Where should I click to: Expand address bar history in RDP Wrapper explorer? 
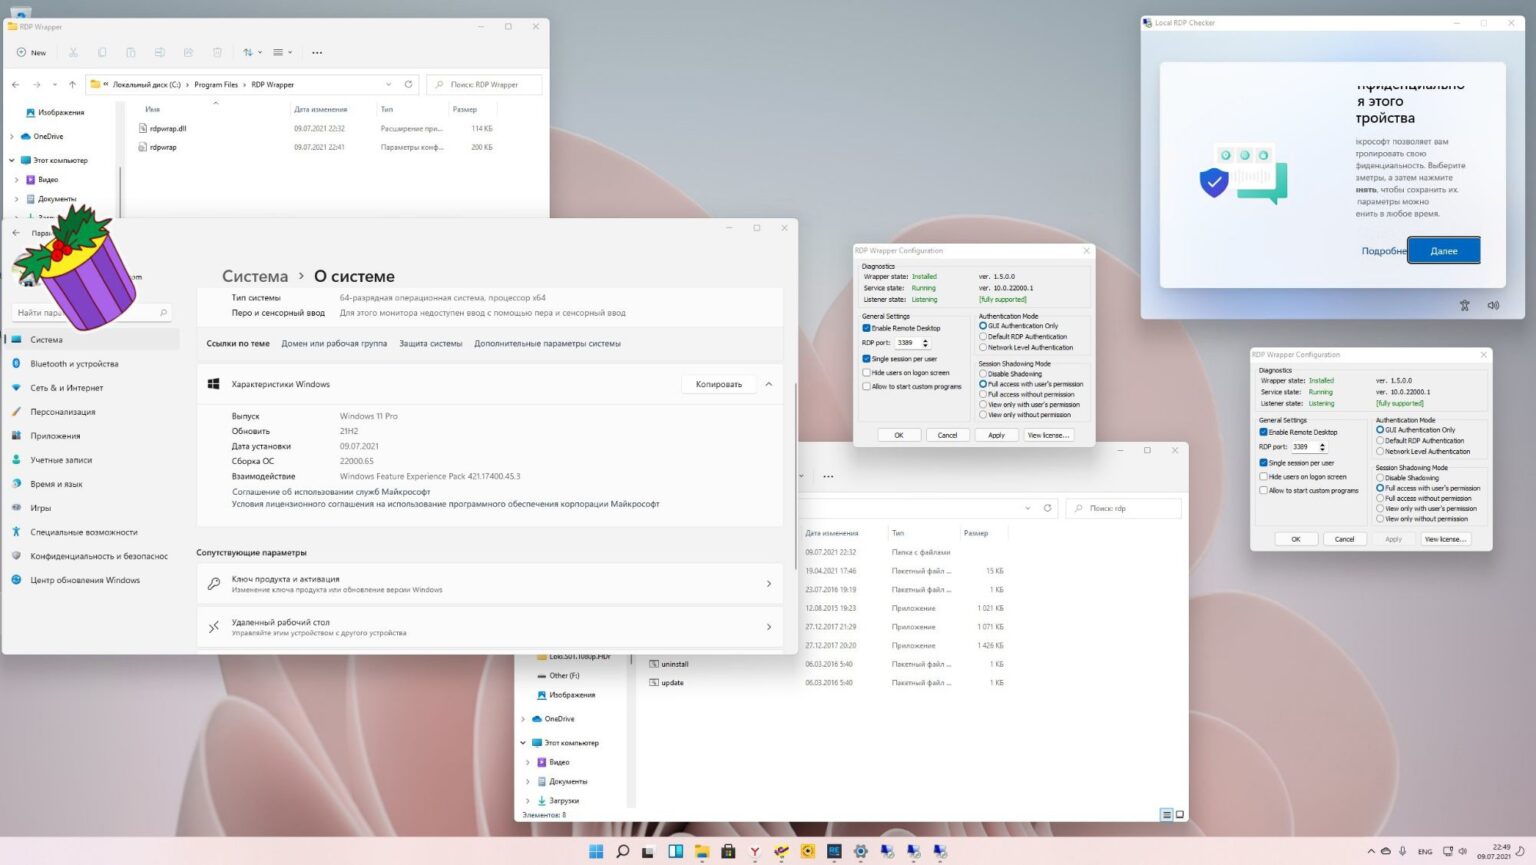point(388,85)
